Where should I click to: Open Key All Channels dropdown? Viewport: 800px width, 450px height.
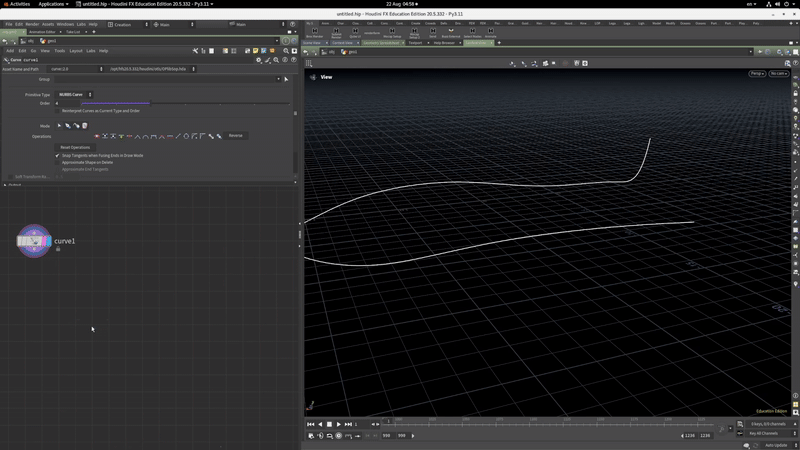(770, 434)
